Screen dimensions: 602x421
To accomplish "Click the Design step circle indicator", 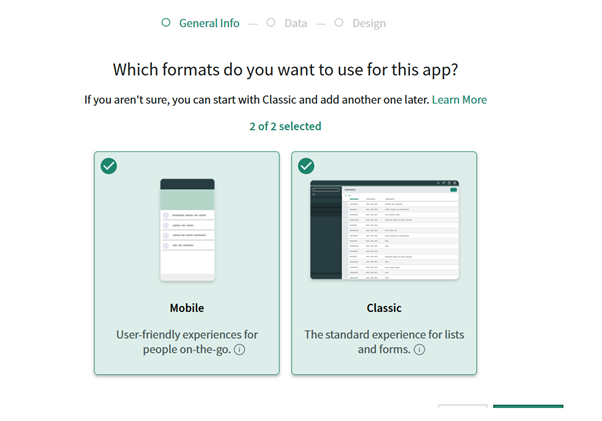I will [x=339, y=23].
